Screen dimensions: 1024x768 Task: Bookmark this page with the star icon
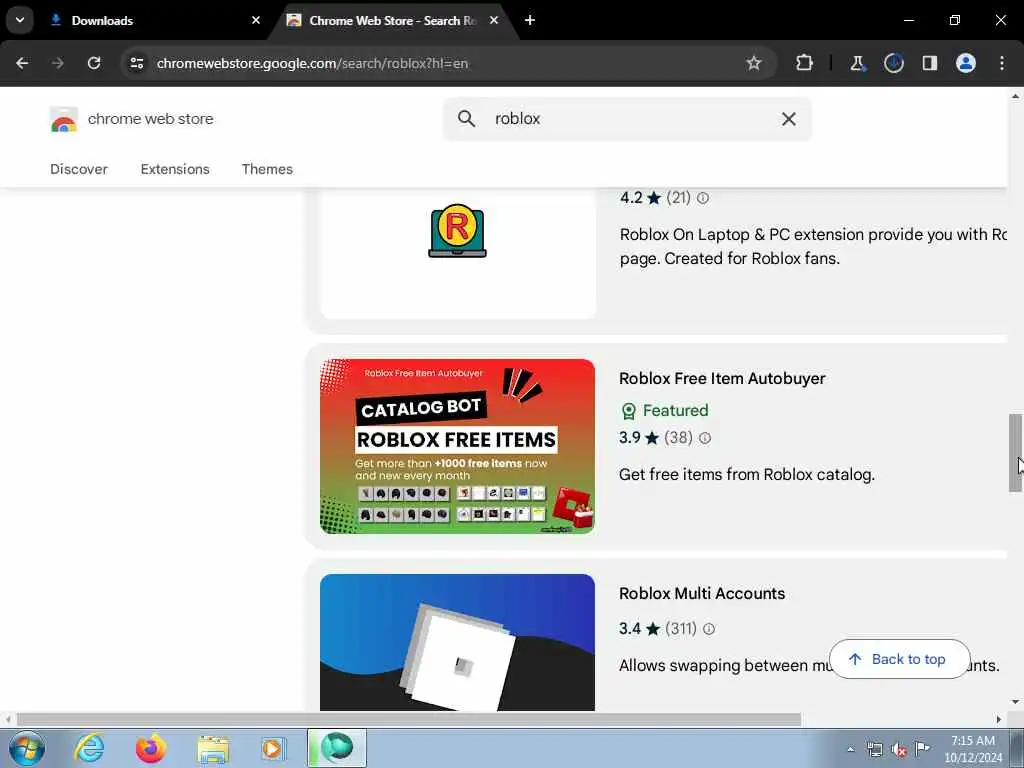[x=754, y=63]
